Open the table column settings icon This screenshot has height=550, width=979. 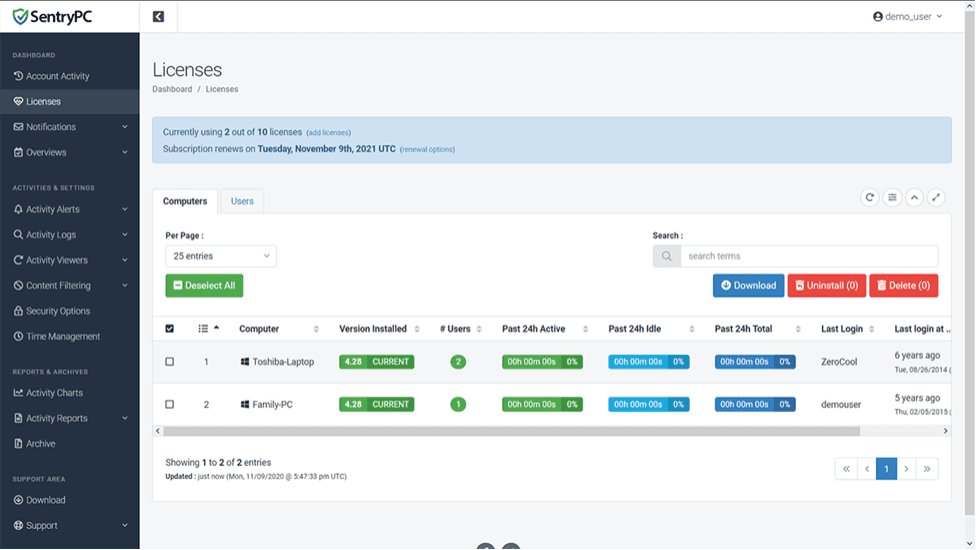[892, 198]
